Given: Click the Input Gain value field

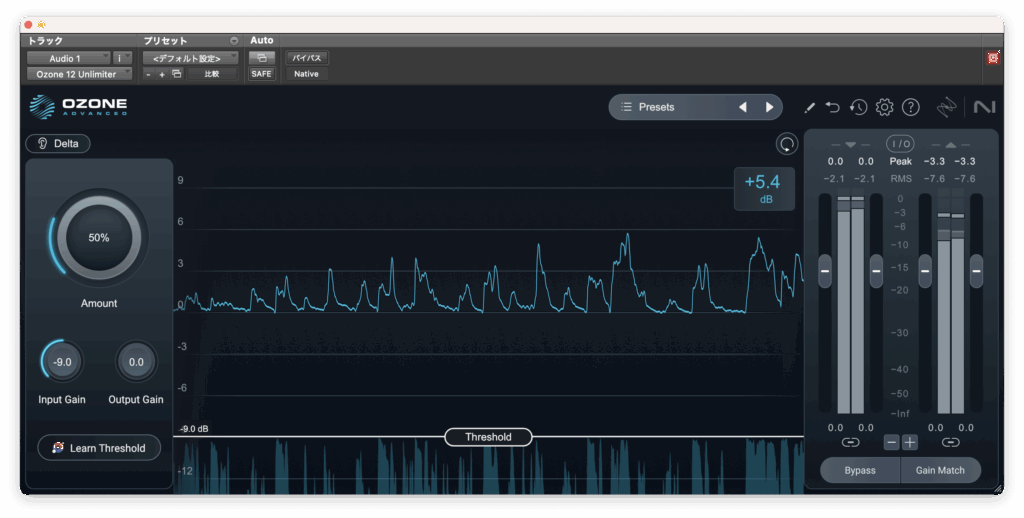Looking at the screenshot, I should pos(62,362).
